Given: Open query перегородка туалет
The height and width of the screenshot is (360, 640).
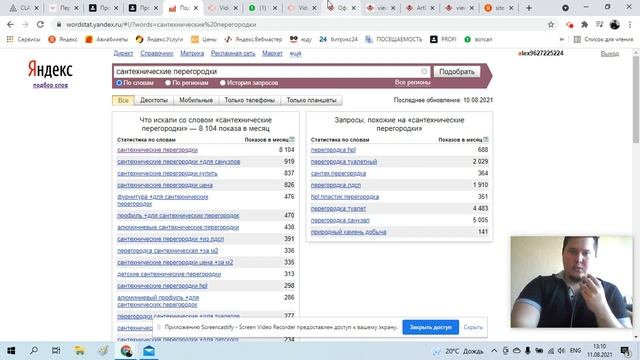Looking at the screenshot, I should click(338, 208).
